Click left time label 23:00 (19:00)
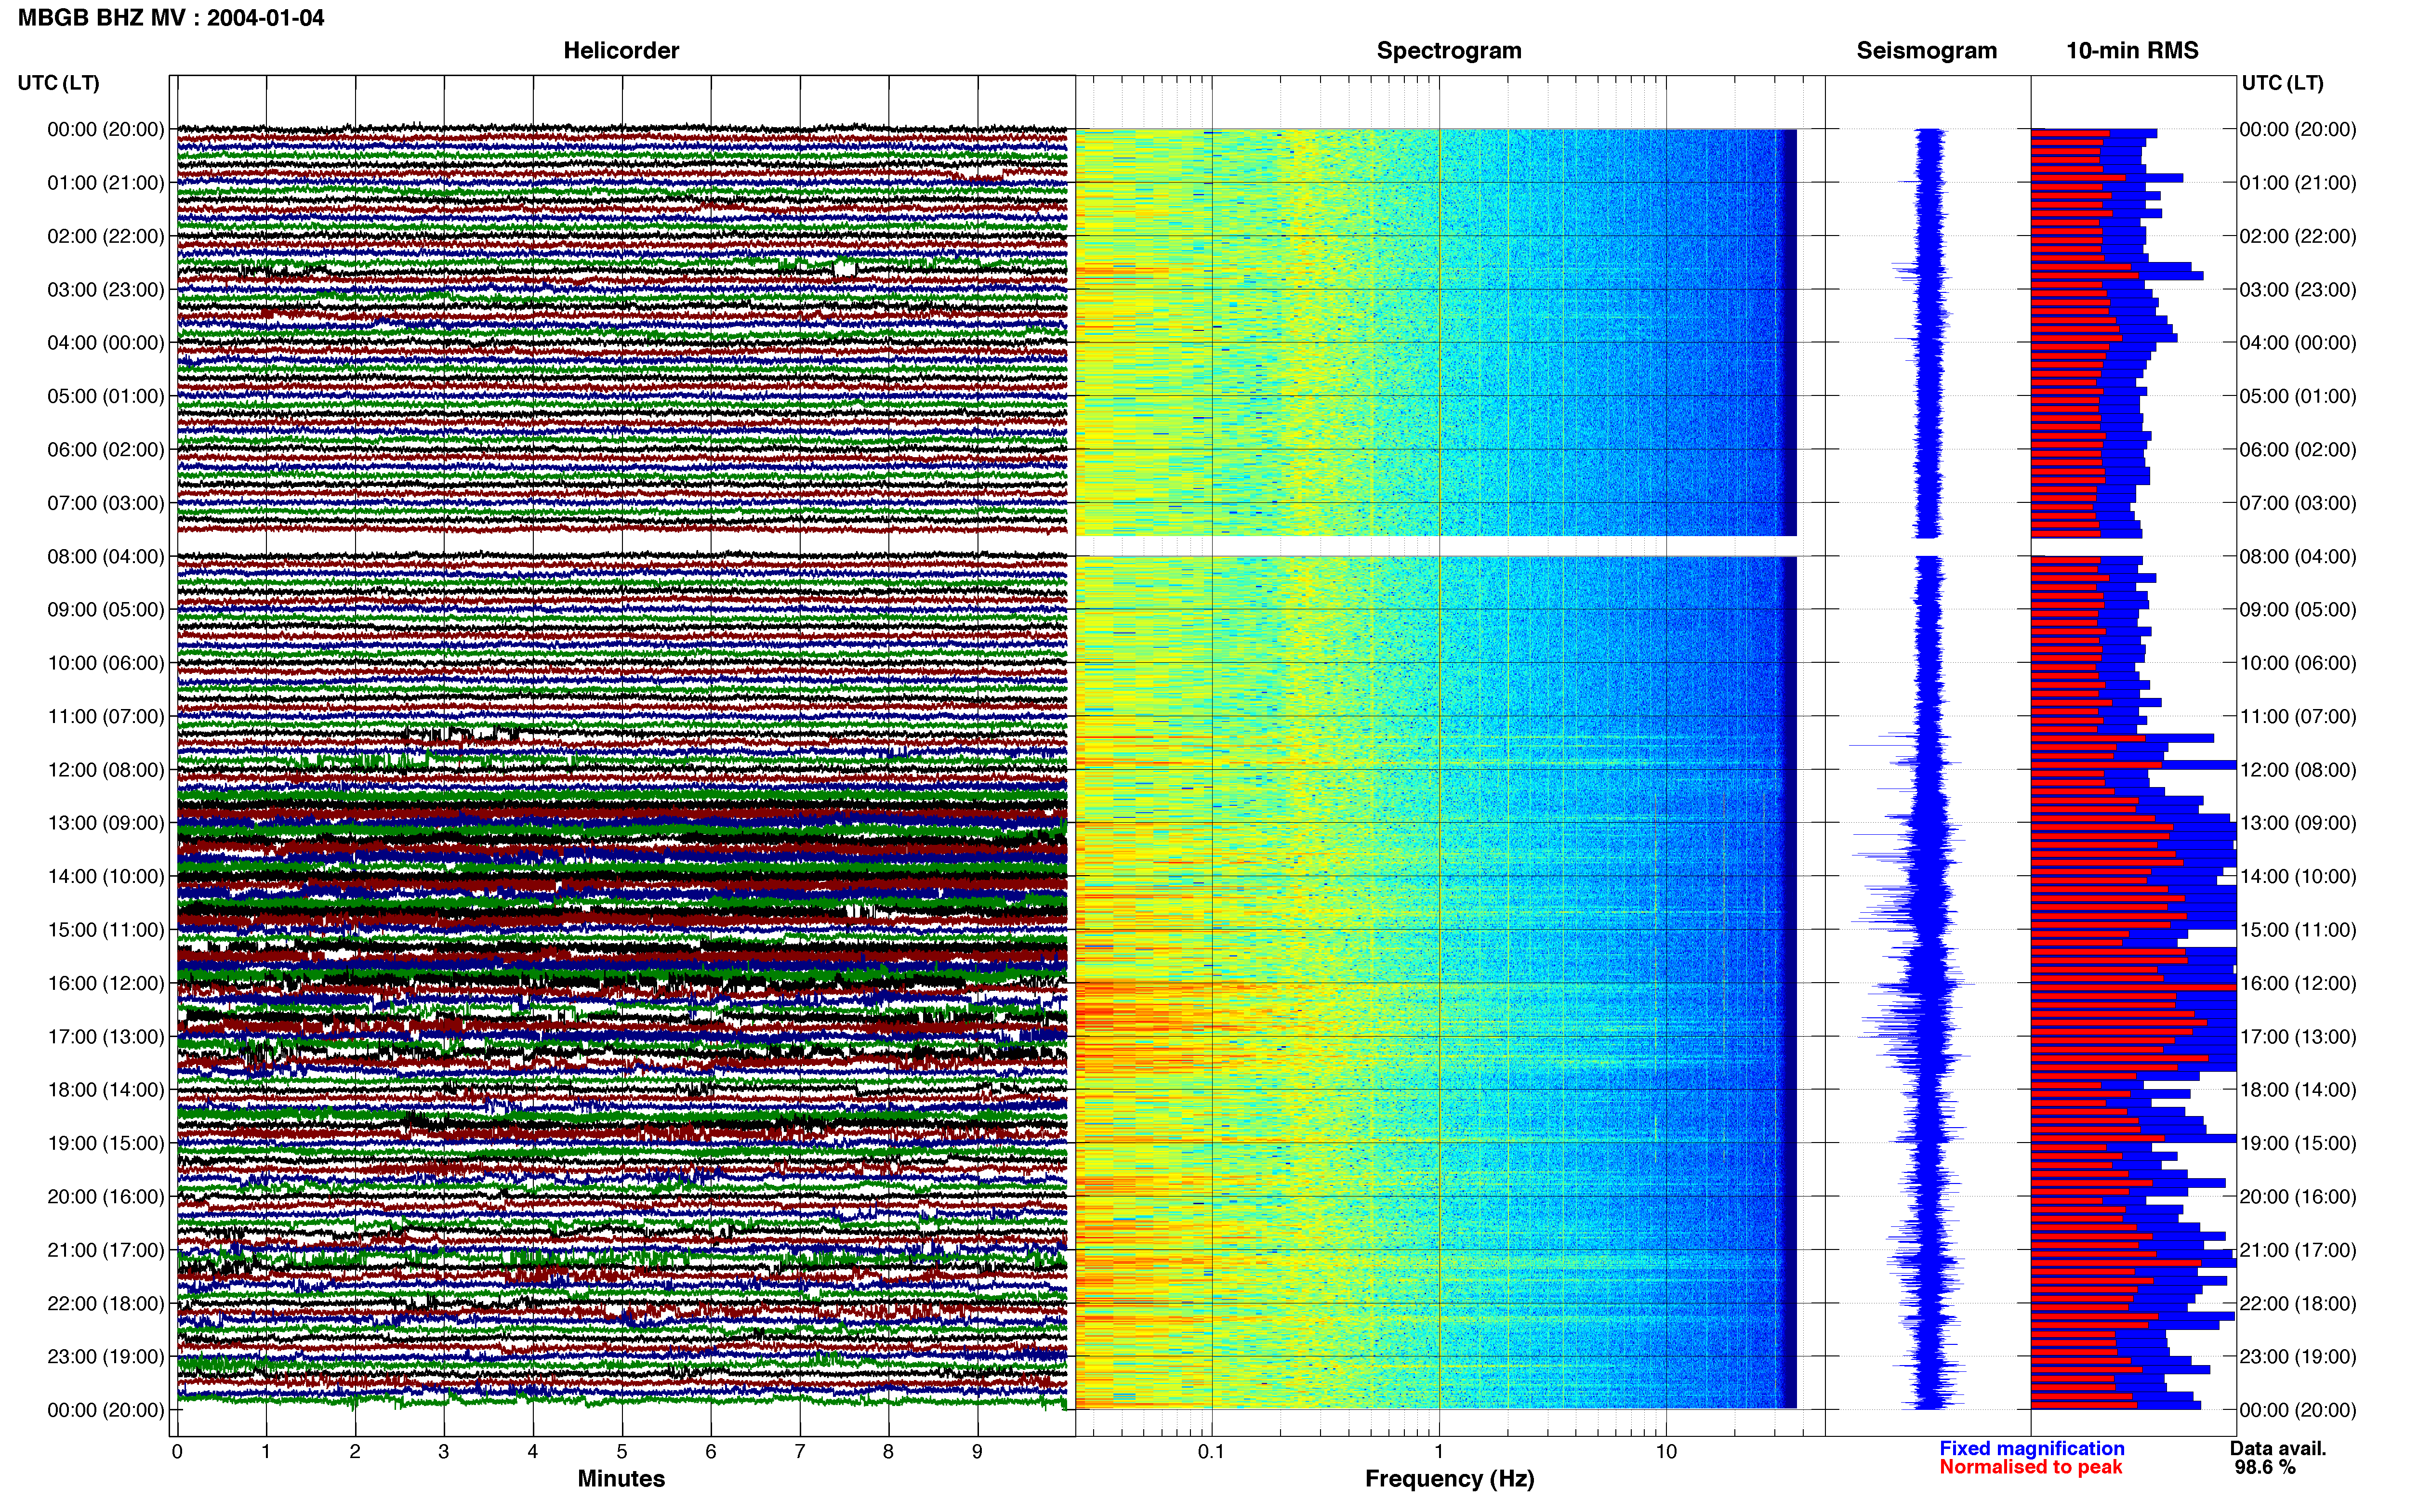 (106, 1357)
